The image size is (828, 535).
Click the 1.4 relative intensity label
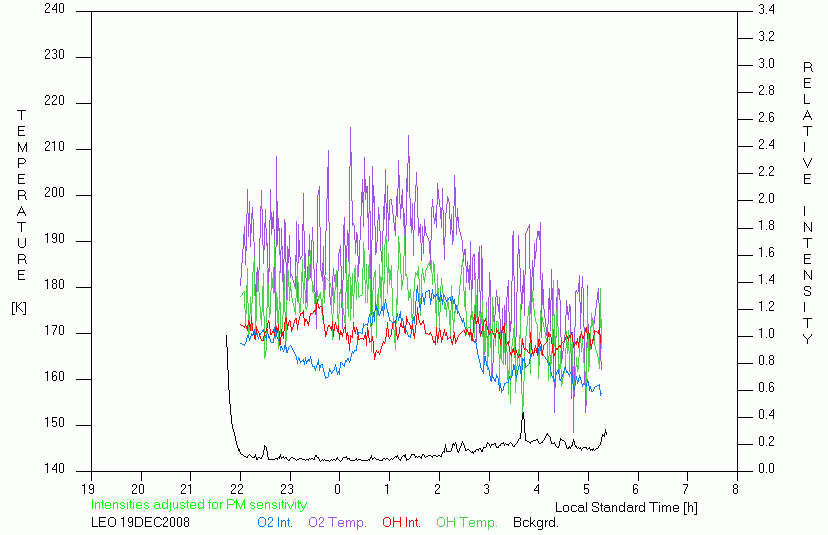(x=766, y=279)
